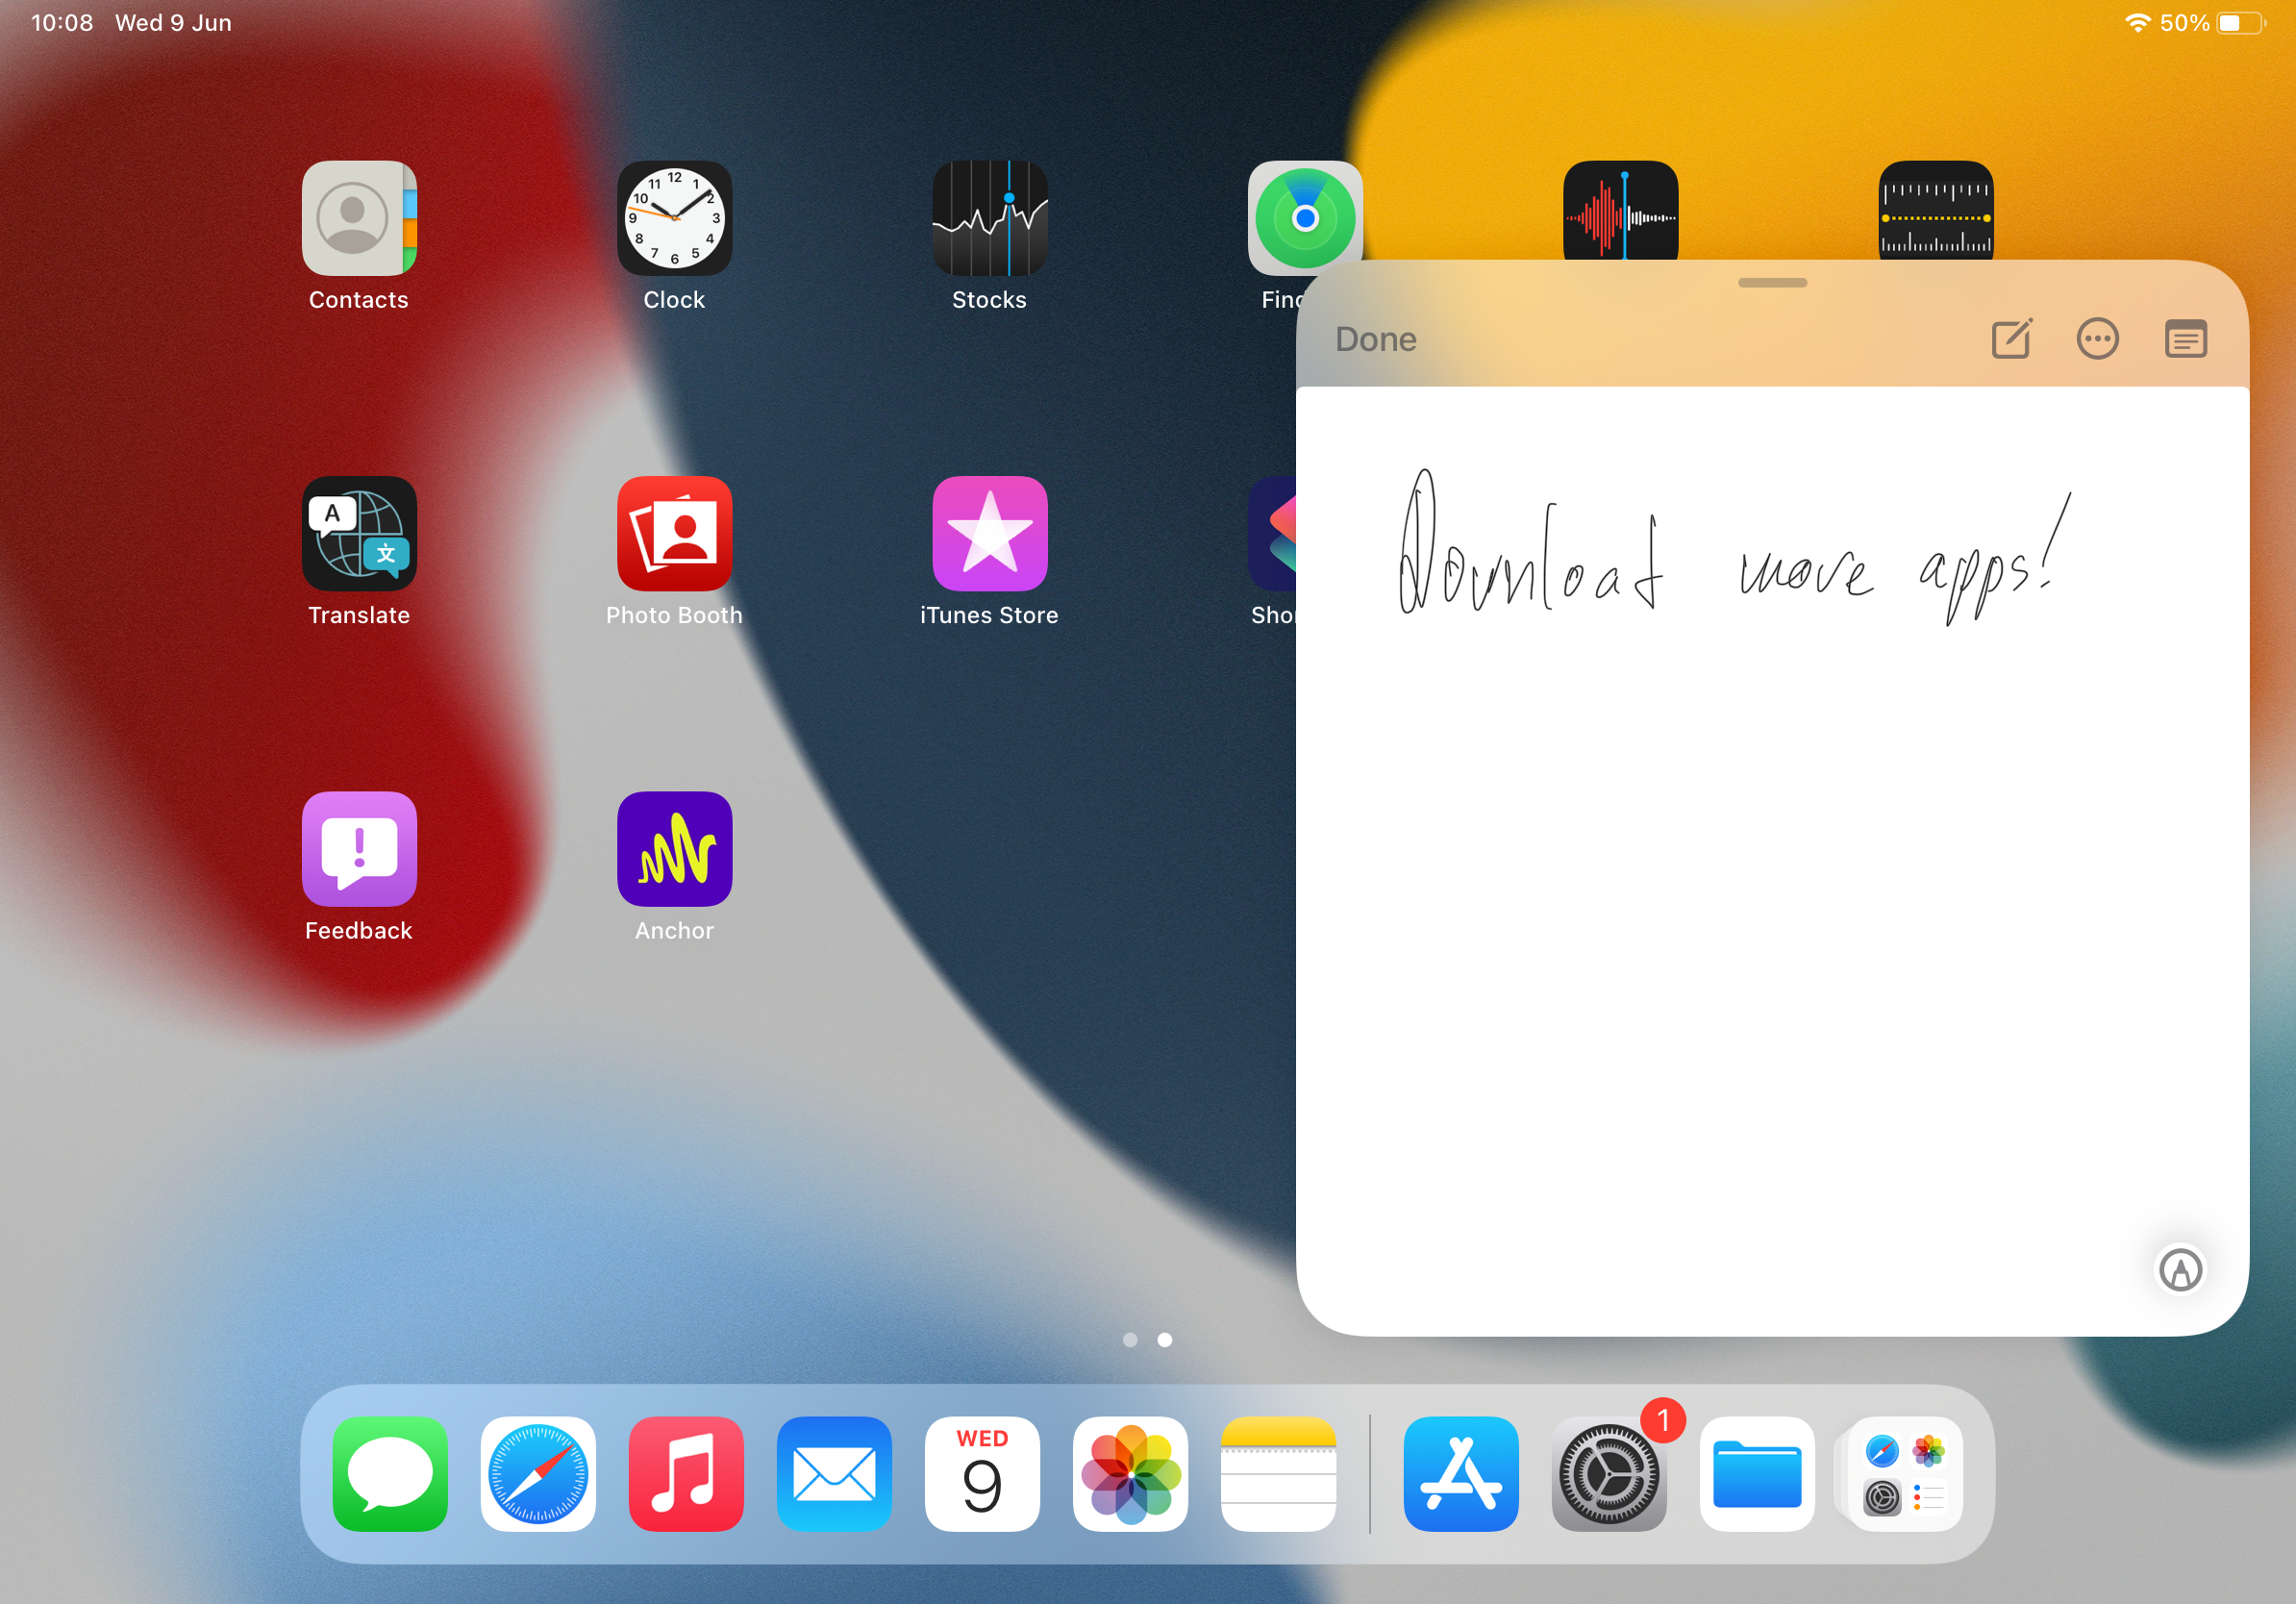2296x1604 pixels.
Task: Open the App Library in dock
Action: pyautogui.click(x=1905, y=1473)
